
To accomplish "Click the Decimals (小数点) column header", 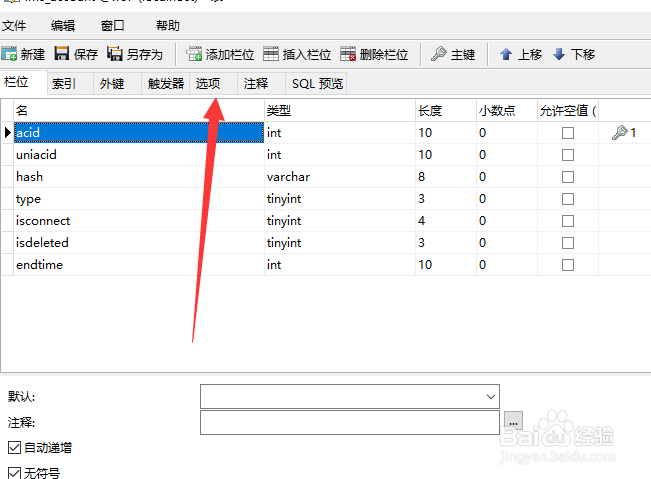I will pos(507,110).
